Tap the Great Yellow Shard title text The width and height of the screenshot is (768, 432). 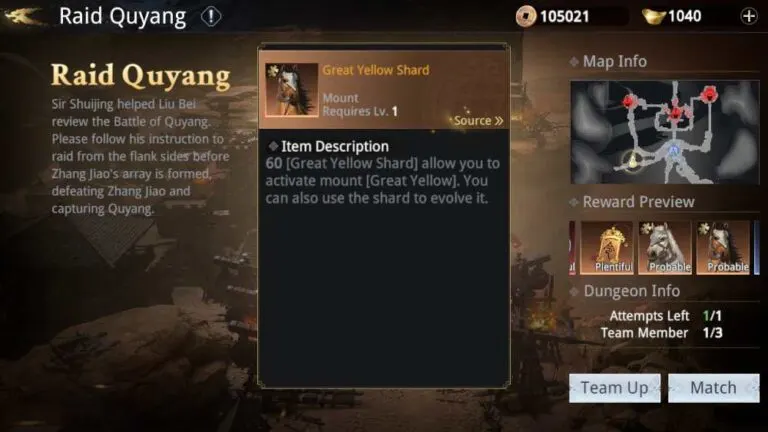click(x=376, y=70)
